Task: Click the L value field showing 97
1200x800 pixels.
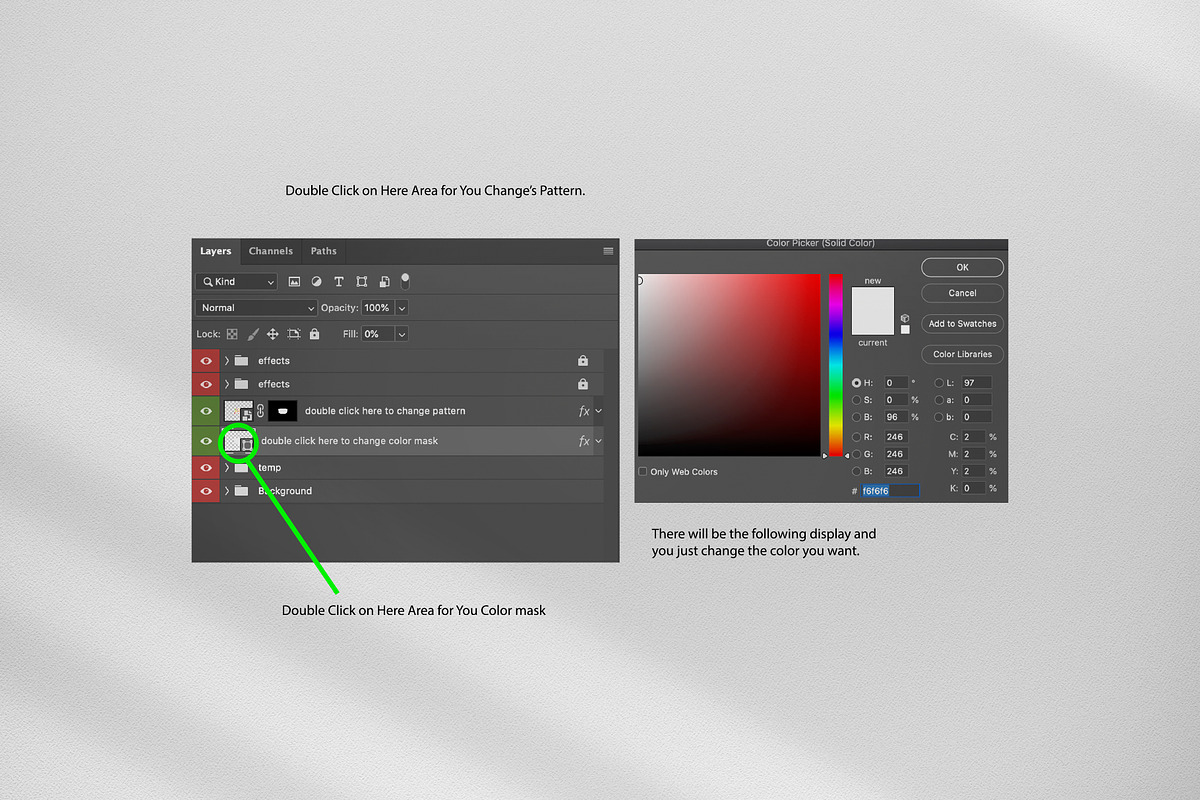Action: 977,383
